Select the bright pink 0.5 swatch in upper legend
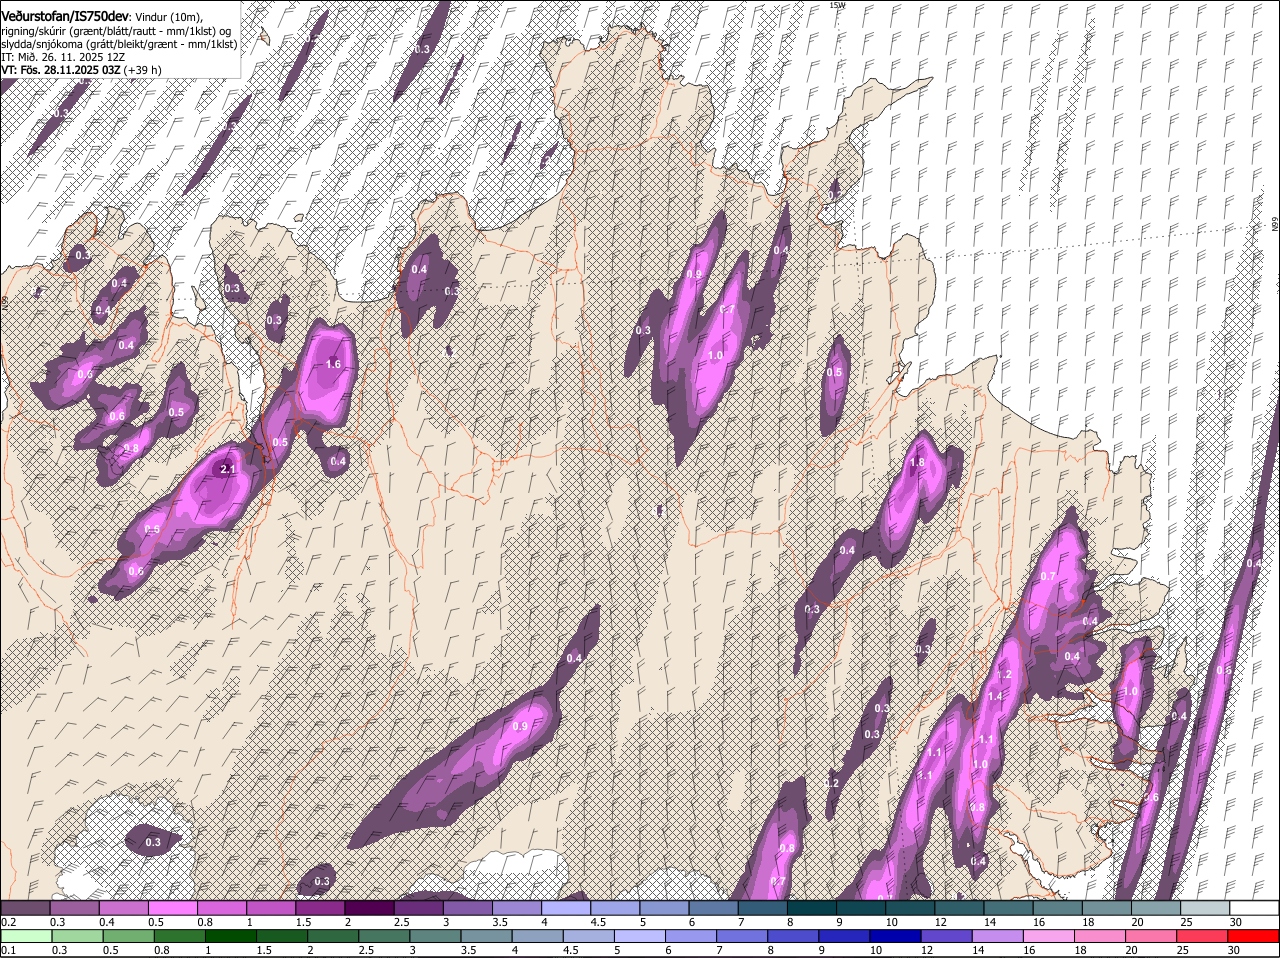 tap(172, 907)
